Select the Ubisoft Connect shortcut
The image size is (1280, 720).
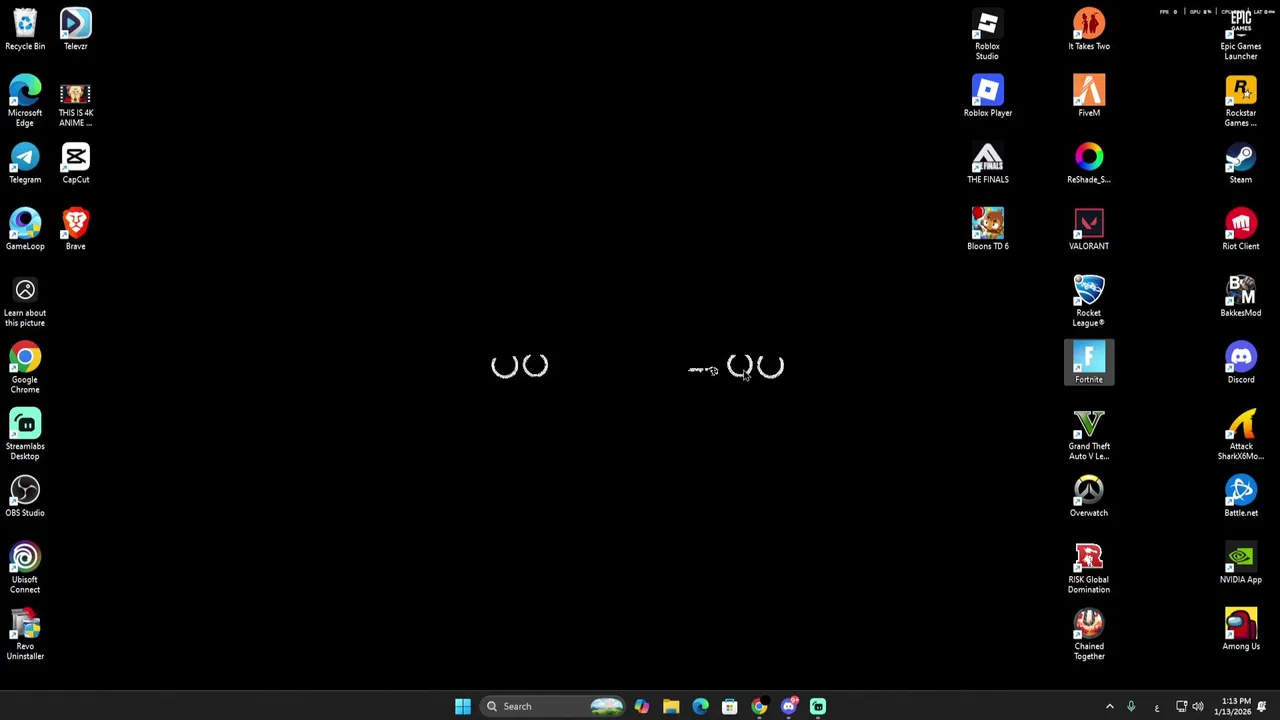pyautogui.click(x=25, y=568)
